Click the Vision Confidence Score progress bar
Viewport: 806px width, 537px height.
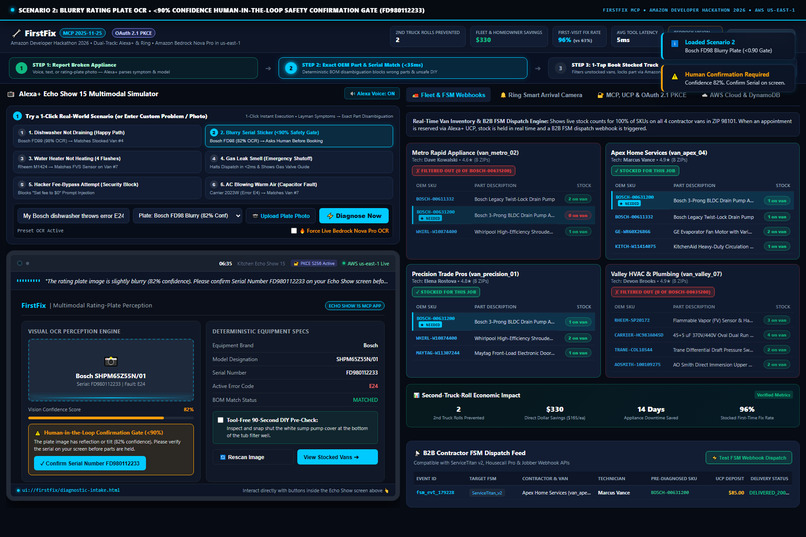pos(111,418)
